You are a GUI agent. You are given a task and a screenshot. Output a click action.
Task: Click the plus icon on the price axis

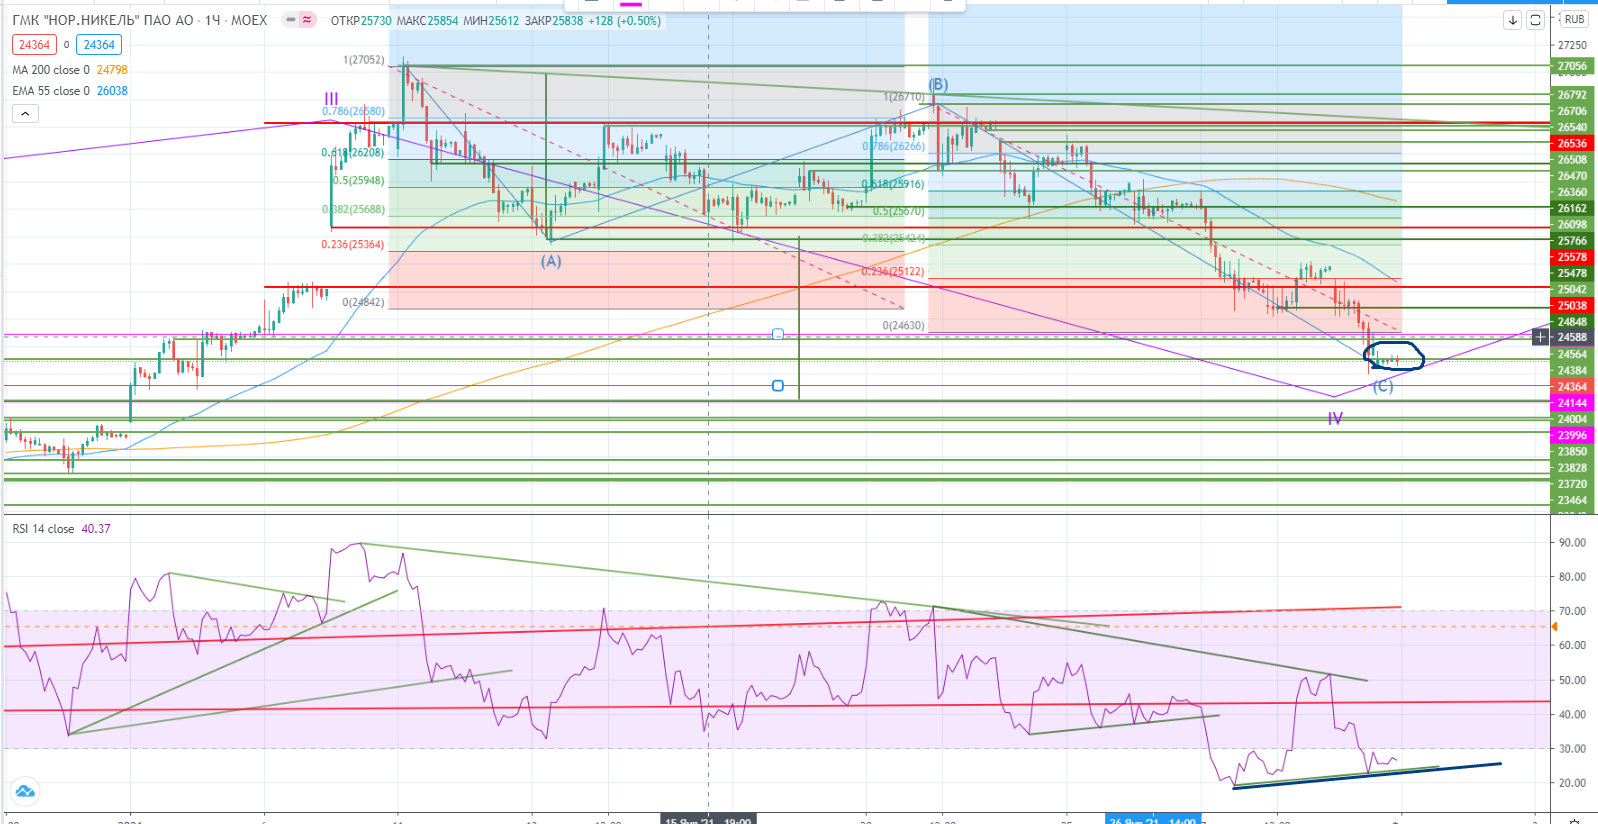click(x=1540, y=337)
